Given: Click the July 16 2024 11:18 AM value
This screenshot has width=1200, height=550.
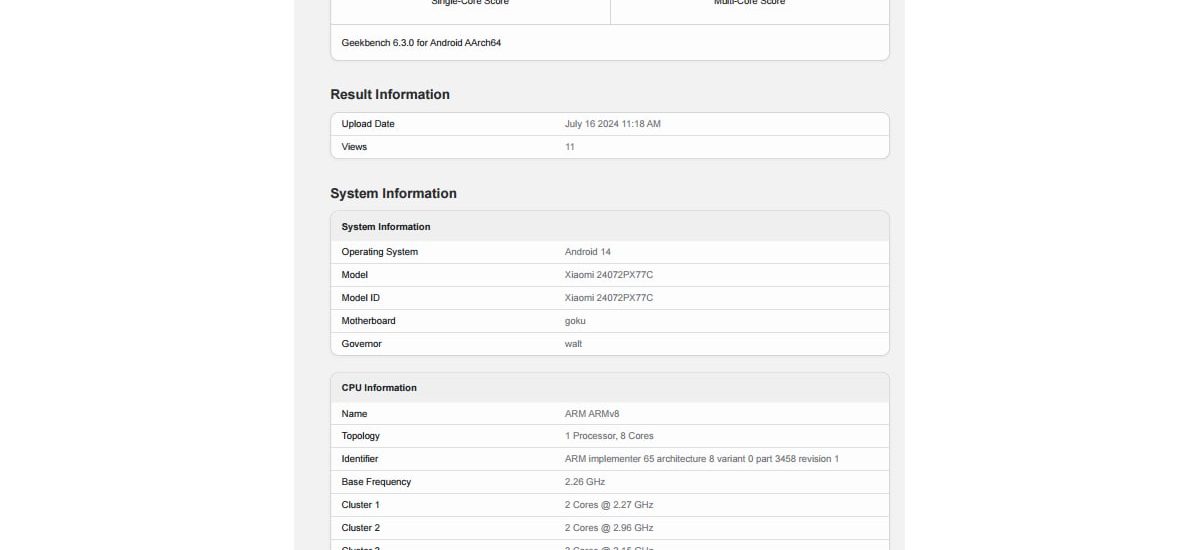Looking at the screenshot, I should click(612, 124).
